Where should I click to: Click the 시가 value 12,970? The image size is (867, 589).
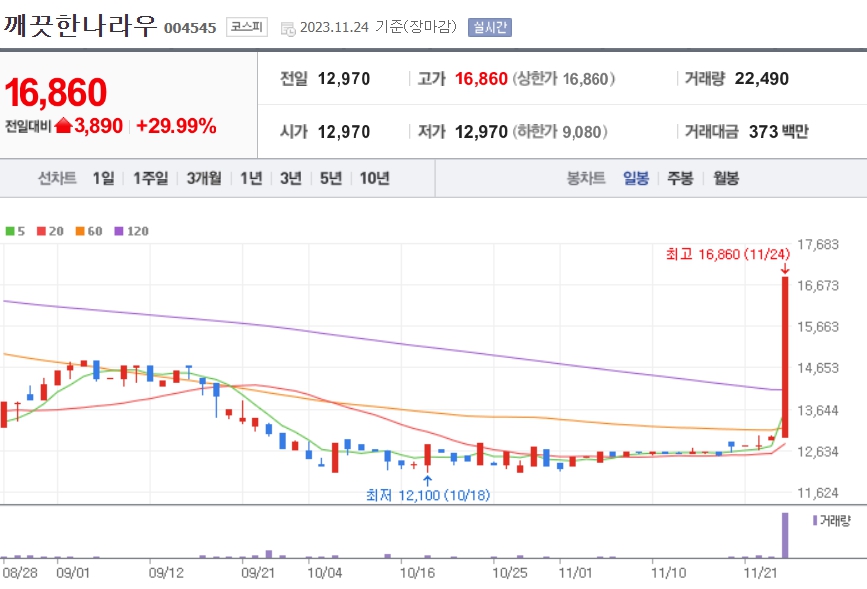pos(343,132)
